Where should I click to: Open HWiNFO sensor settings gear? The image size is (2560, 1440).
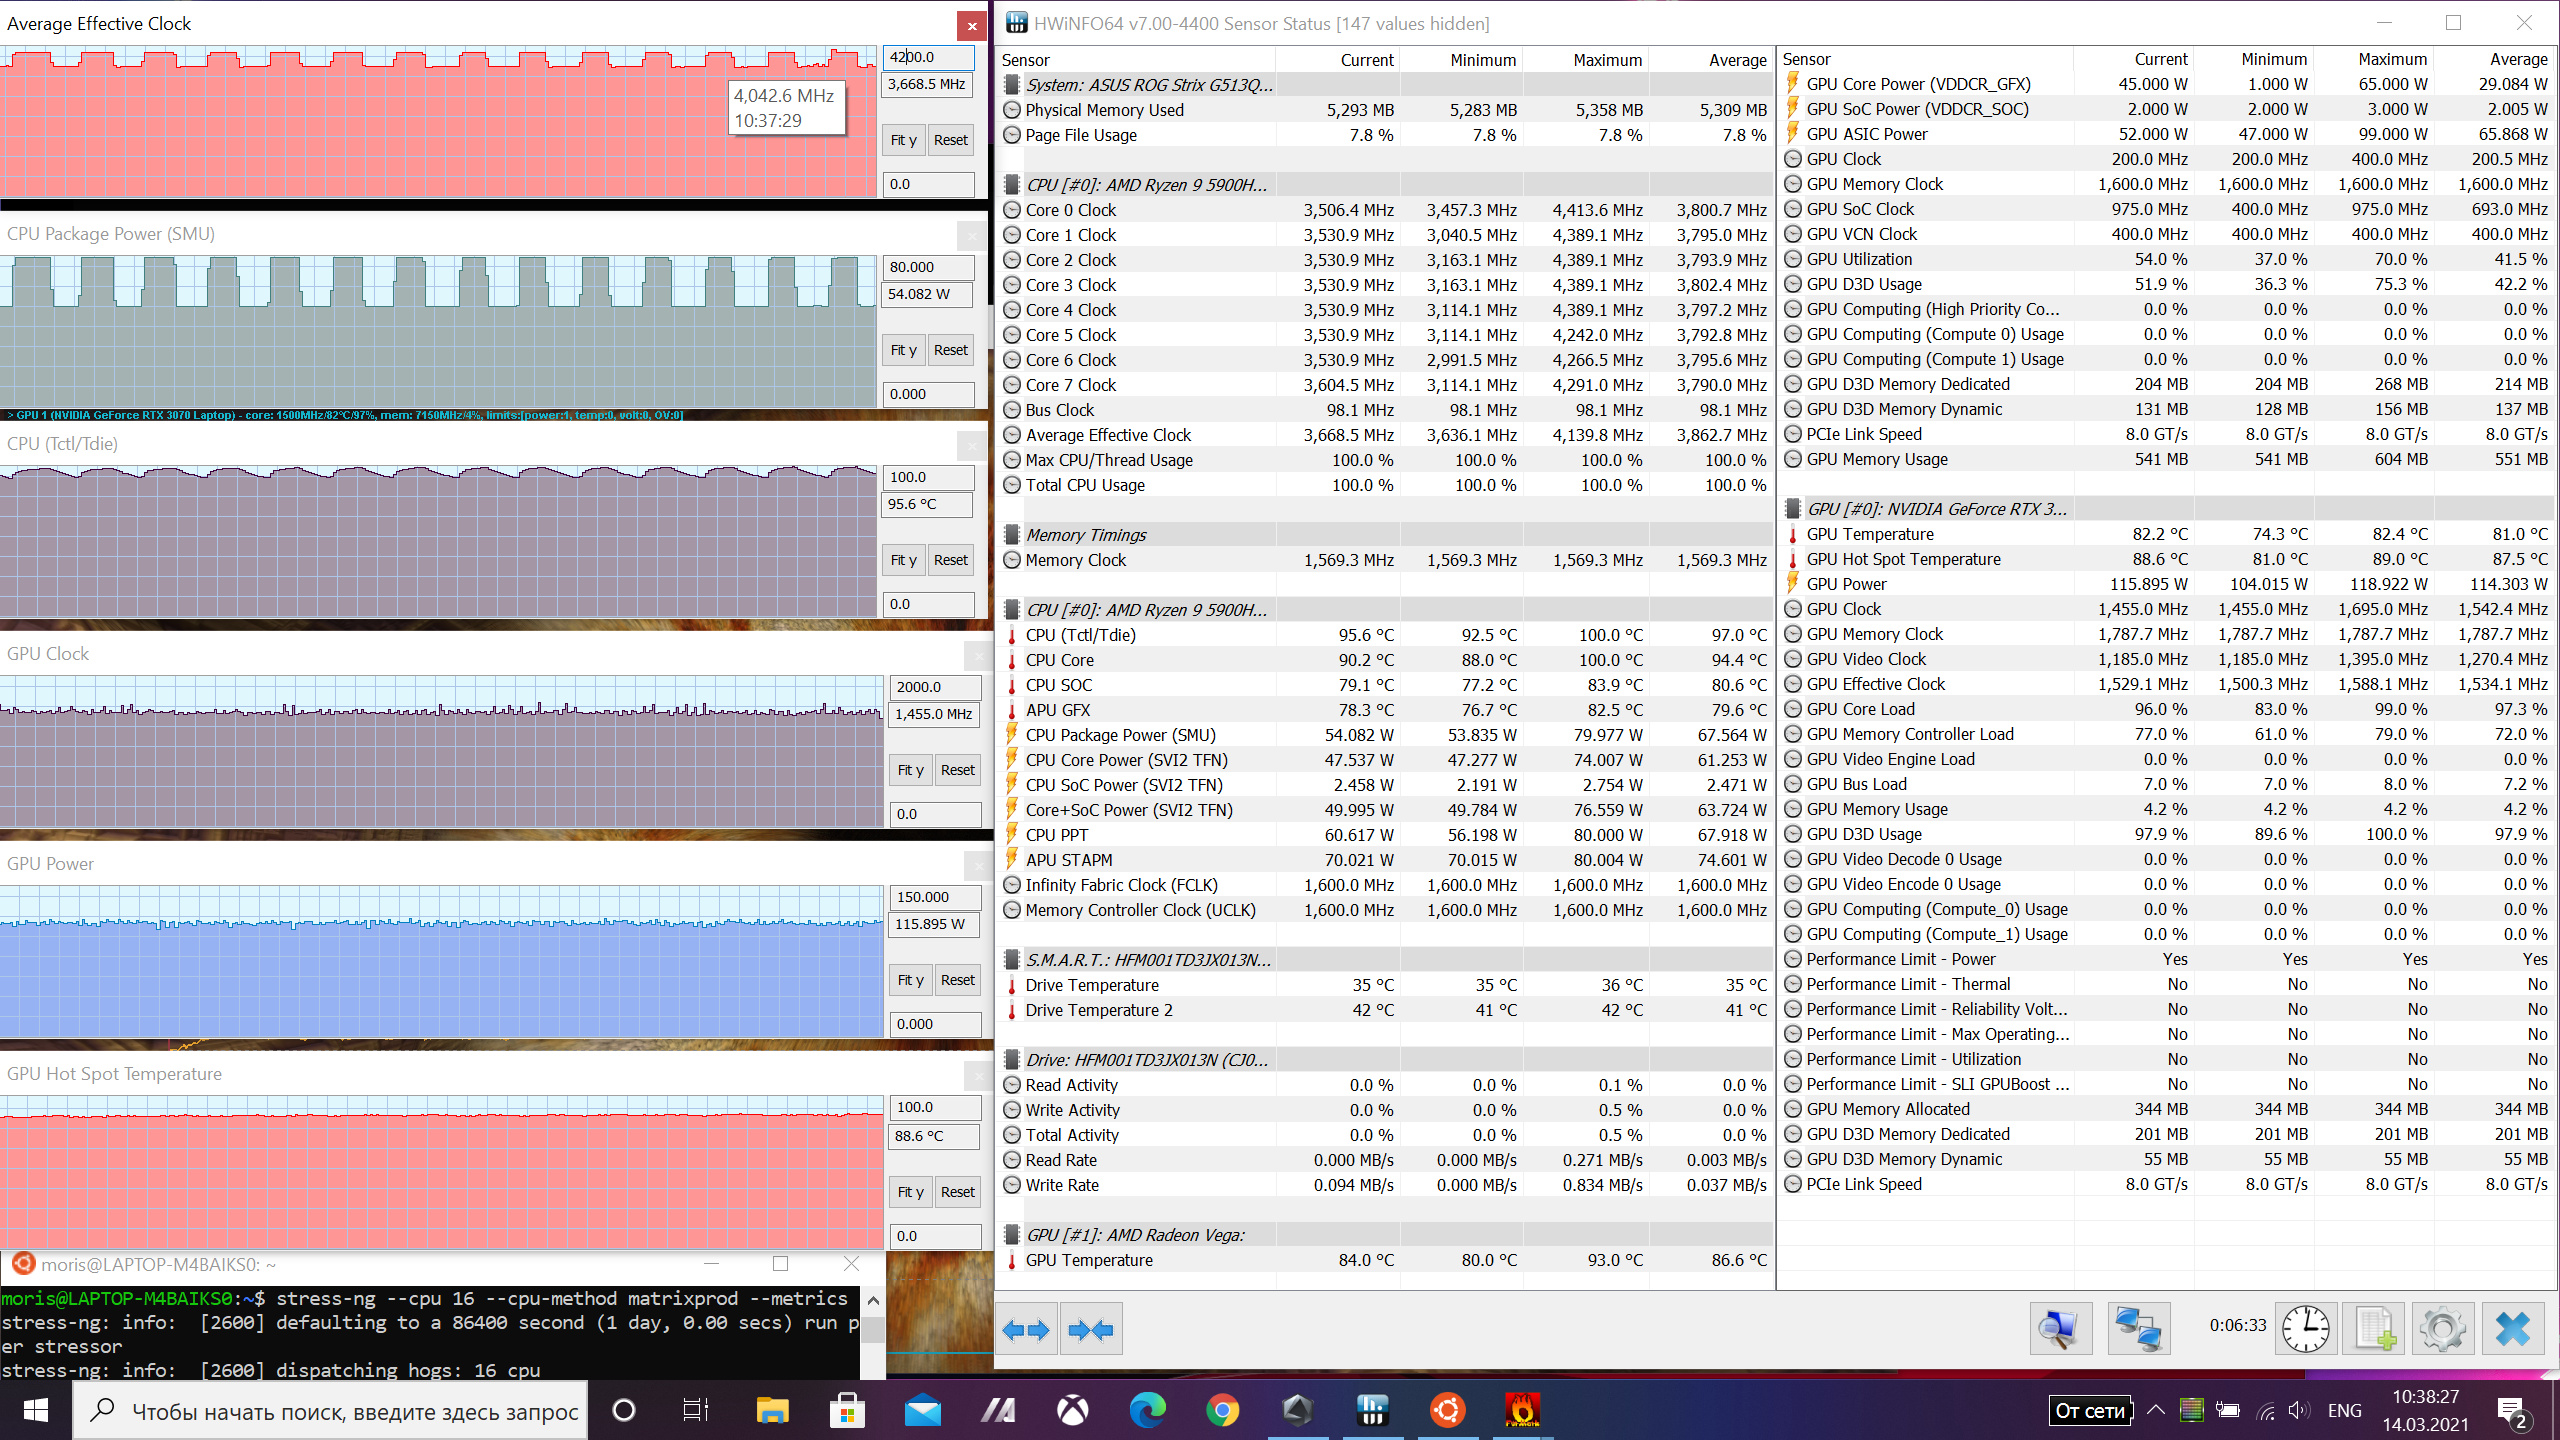[2443, 1329]
